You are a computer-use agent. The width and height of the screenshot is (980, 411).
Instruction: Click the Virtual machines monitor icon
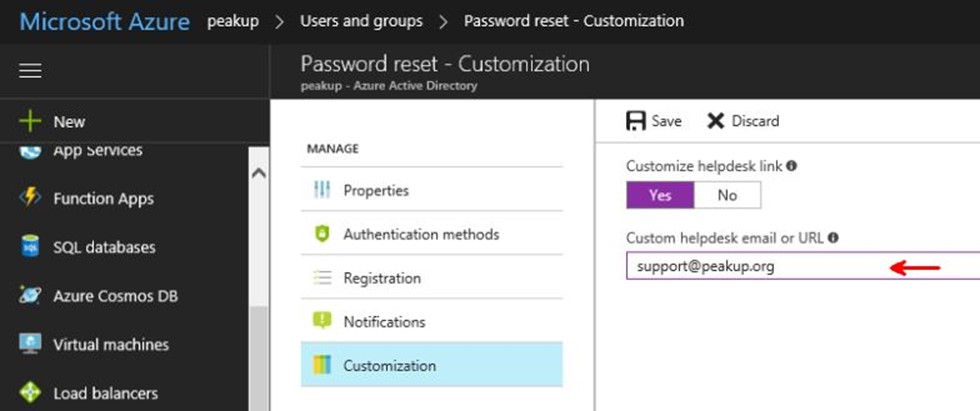coord(30,344)
